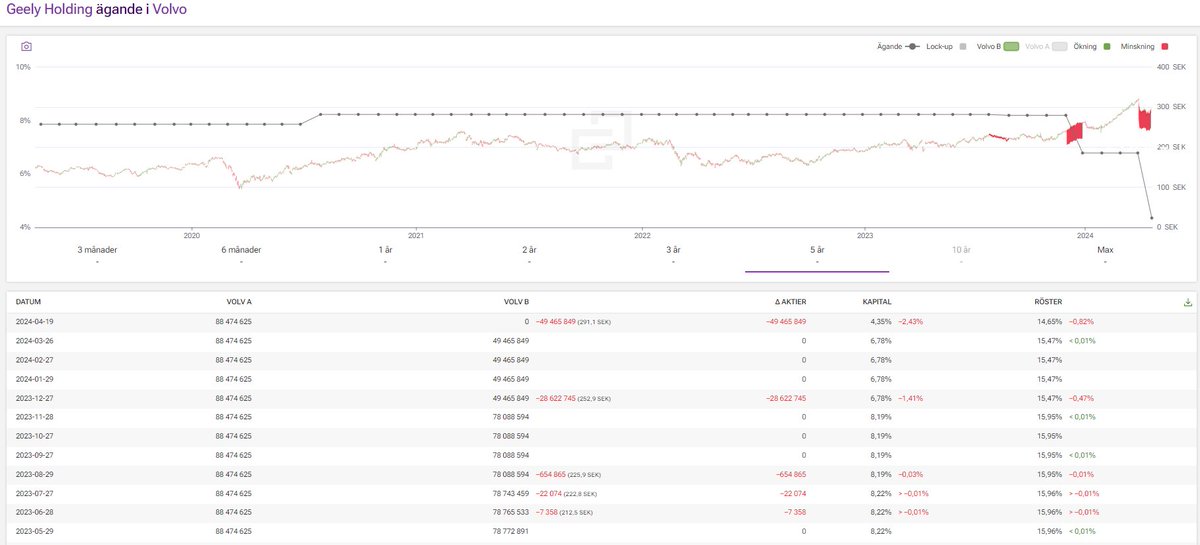The image size is (1200, 545).
Task: Click the −2,43% capital change value
Action: (x=911, y=322)
